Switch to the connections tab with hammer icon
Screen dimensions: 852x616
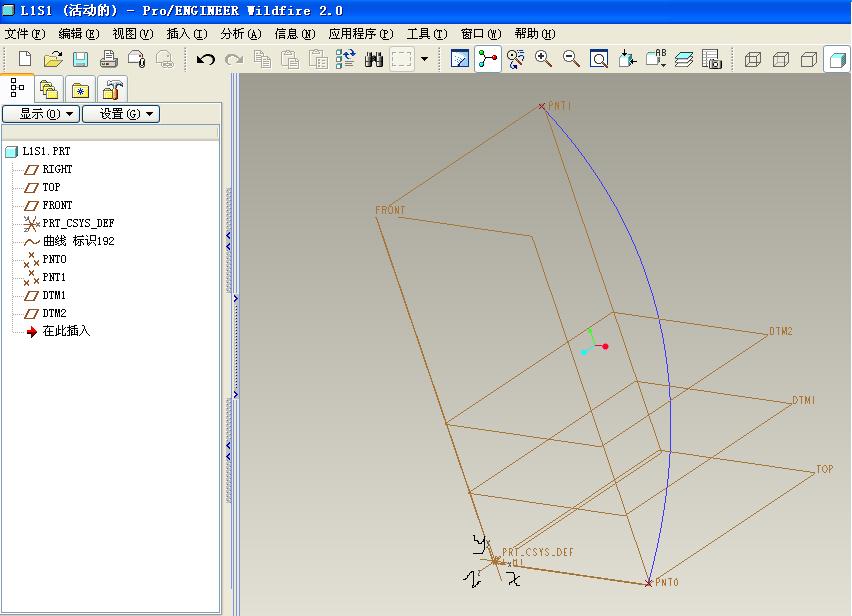pos(112,89)
